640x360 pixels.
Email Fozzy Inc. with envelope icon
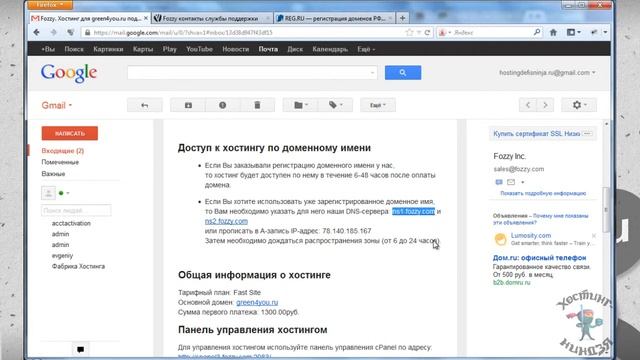(511, 182)
